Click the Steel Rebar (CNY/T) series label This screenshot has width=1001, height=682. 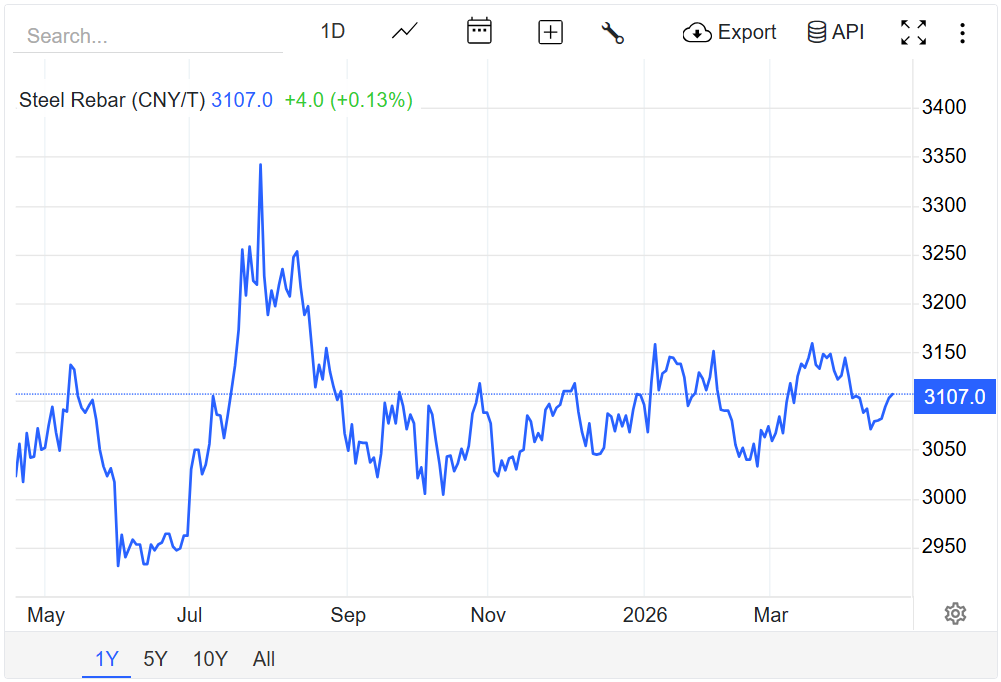(112, 100)
